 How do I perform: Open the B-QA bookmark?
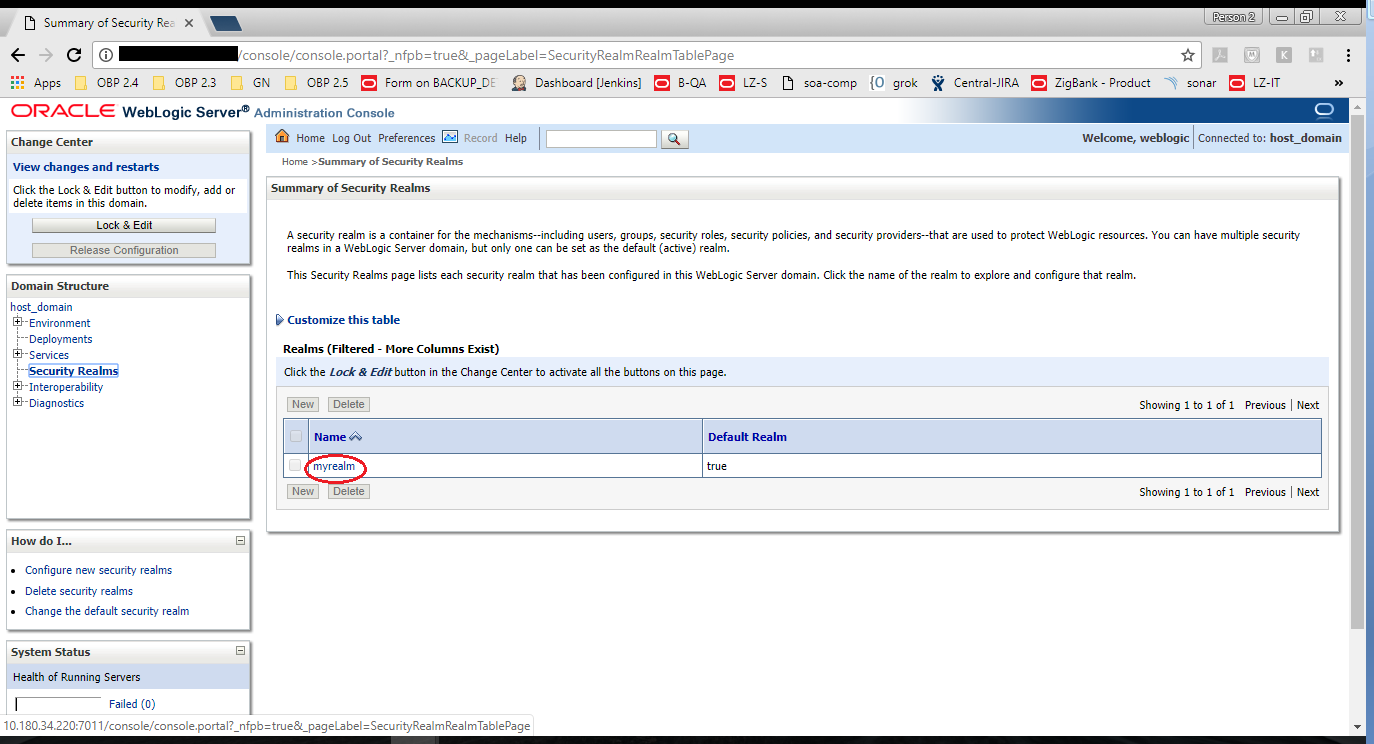(681, 83)
